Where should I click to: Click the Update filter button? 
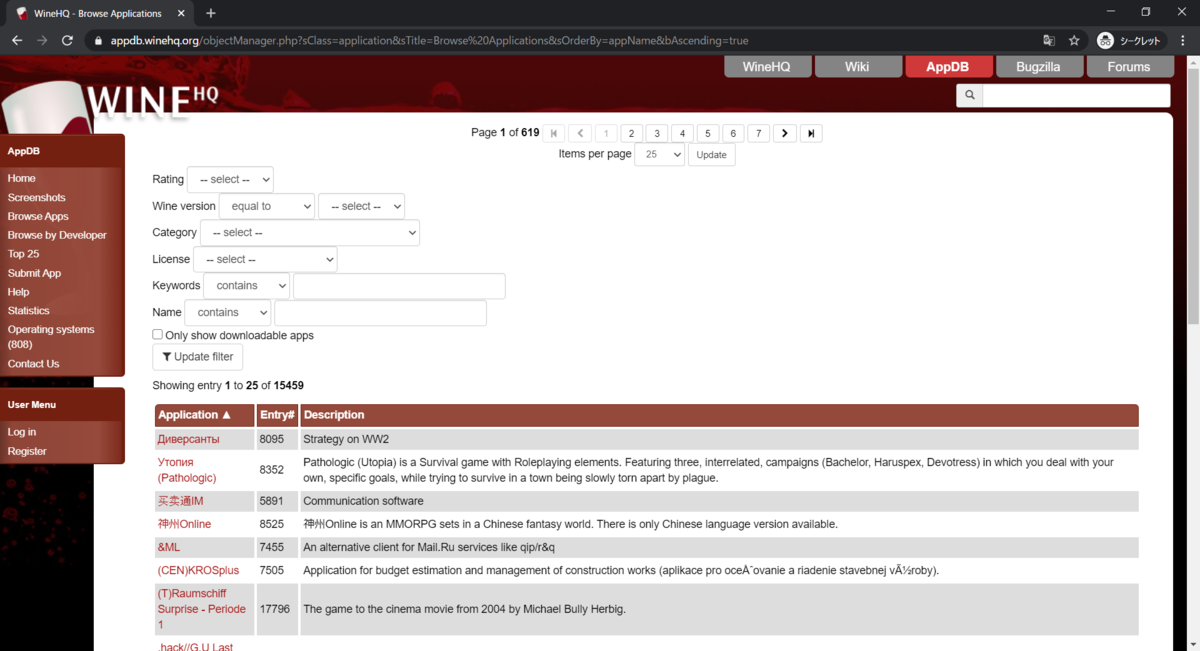[x=197, y=357]
